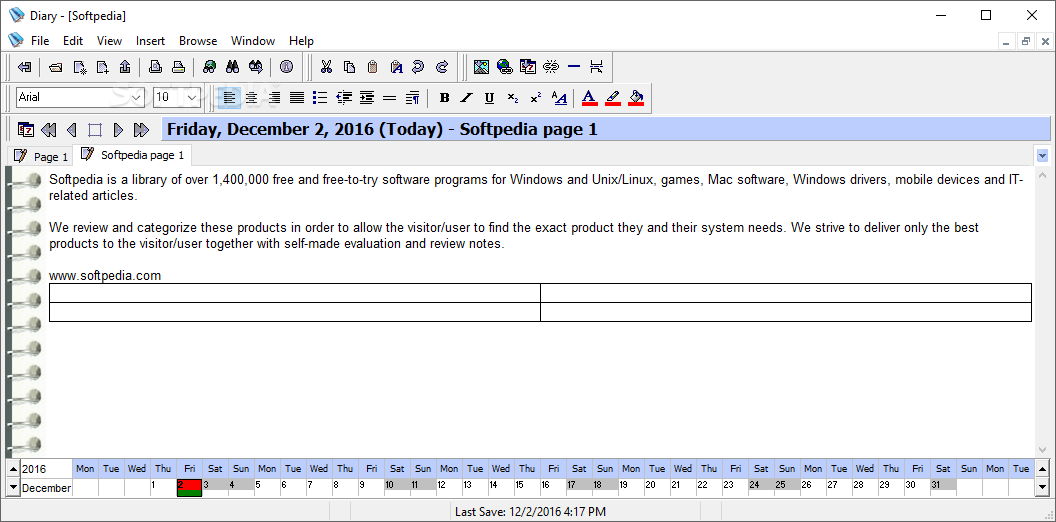Toggle left text alignment
Screen dimensions: 1056x522
pyautogui.click(x=229, y=98)
